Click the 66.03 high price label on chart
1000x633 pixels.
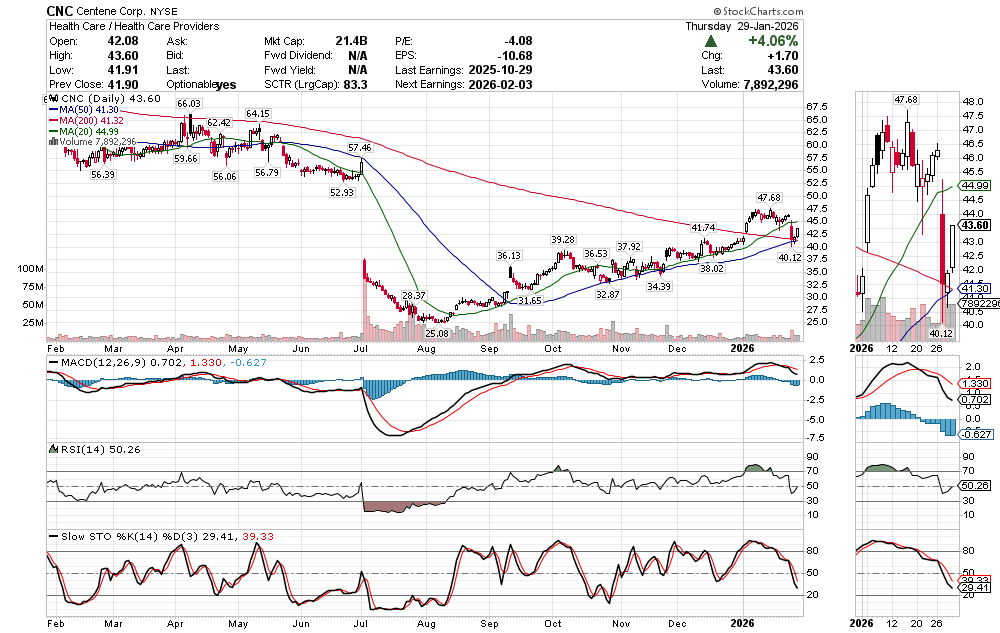coord(189,104)
